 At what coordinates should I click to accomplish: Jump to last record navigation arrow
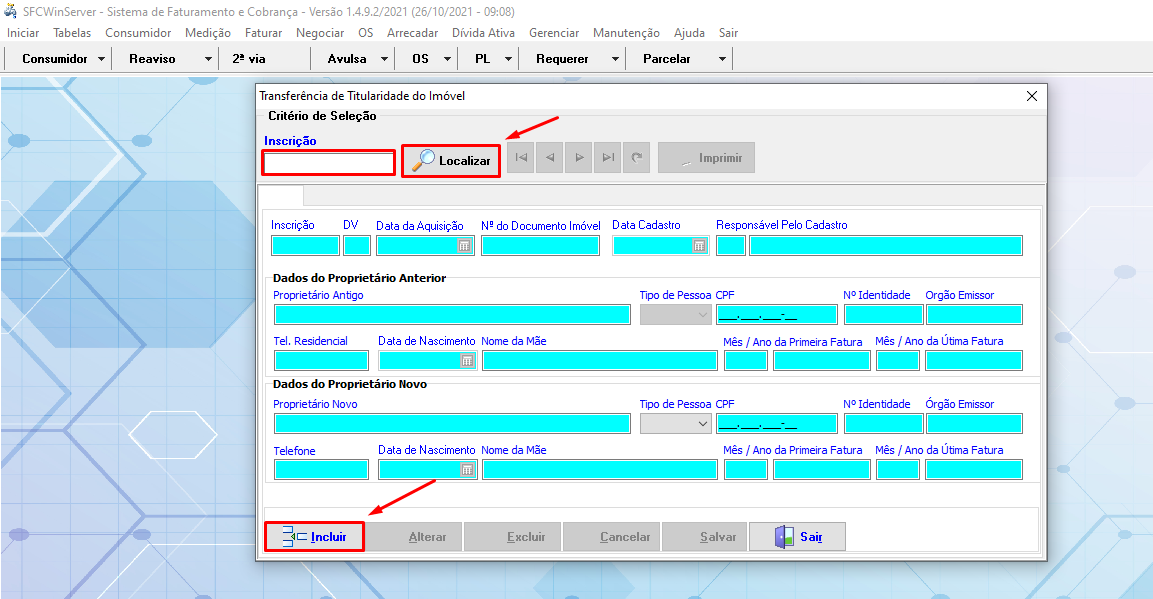tap(607, 158)
